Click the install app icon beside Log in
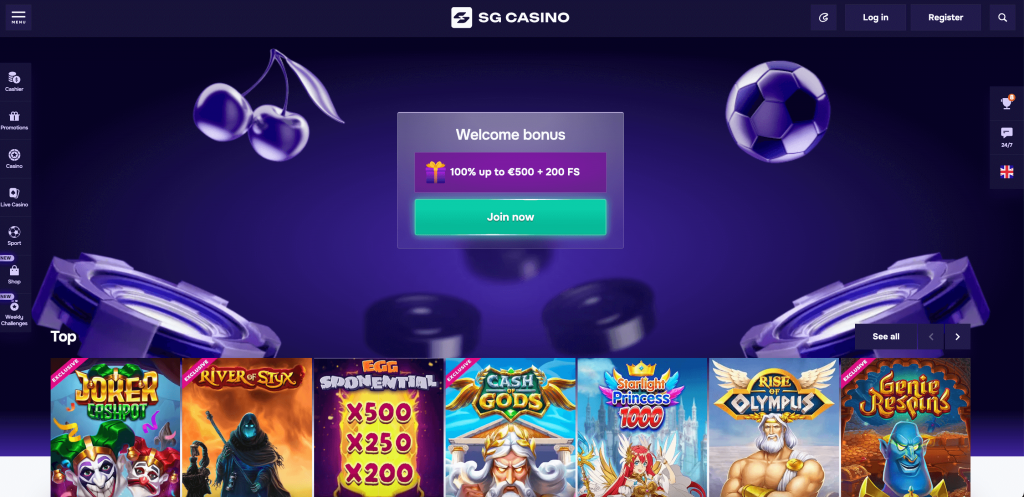The width and height of the screenshot is (1024, 497). click(824, 18)
